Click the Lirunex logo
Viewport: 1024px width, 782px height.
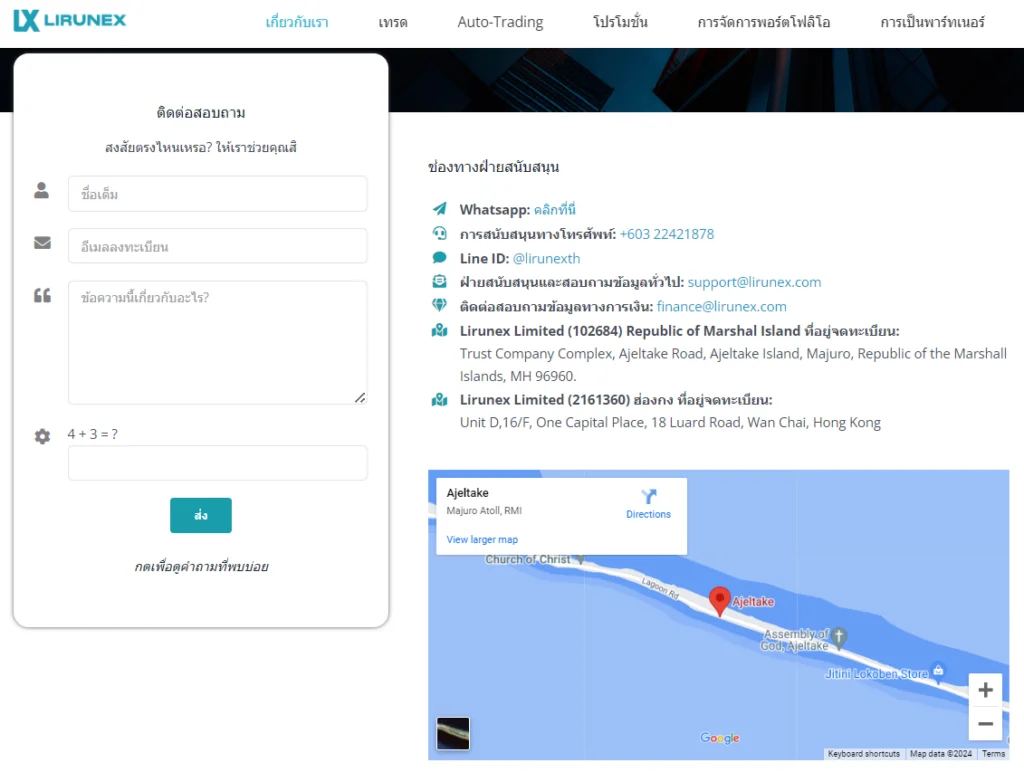point(70,20)
